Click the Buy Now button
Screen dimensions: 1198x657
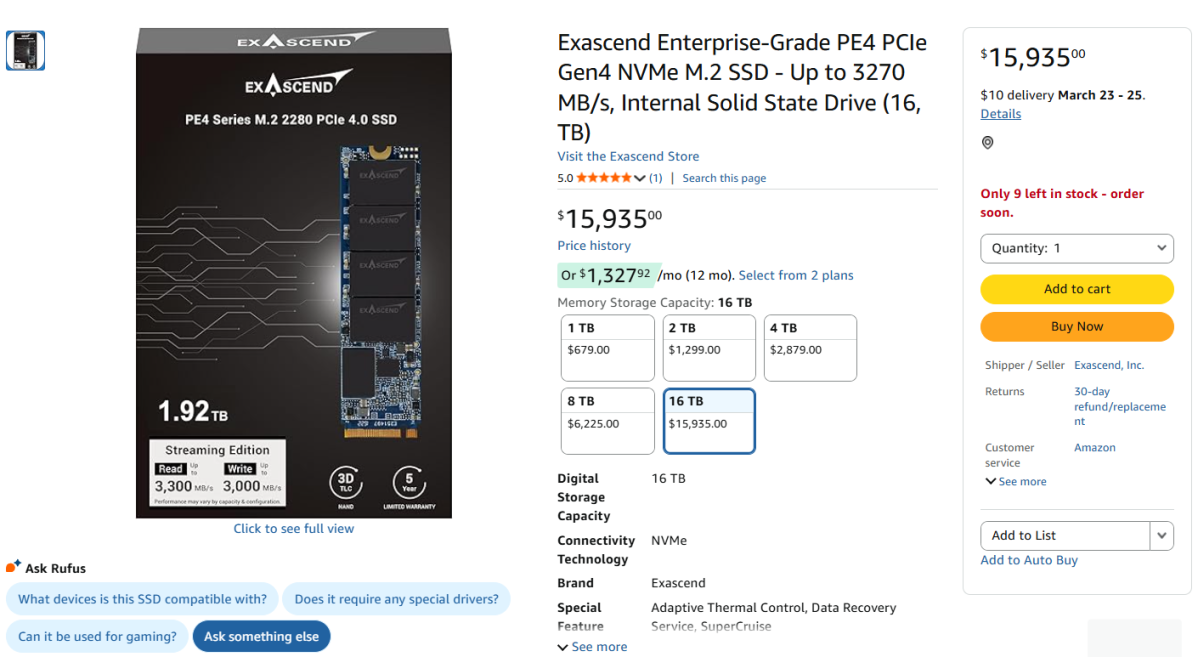pyautogui.click(x=1076, y=326)
